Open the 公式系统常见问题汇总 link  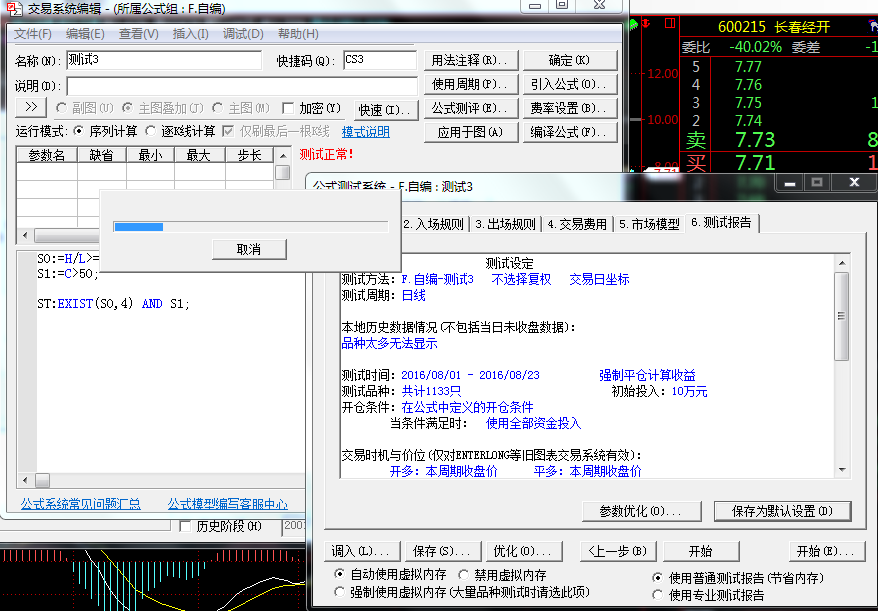(81, 504)
